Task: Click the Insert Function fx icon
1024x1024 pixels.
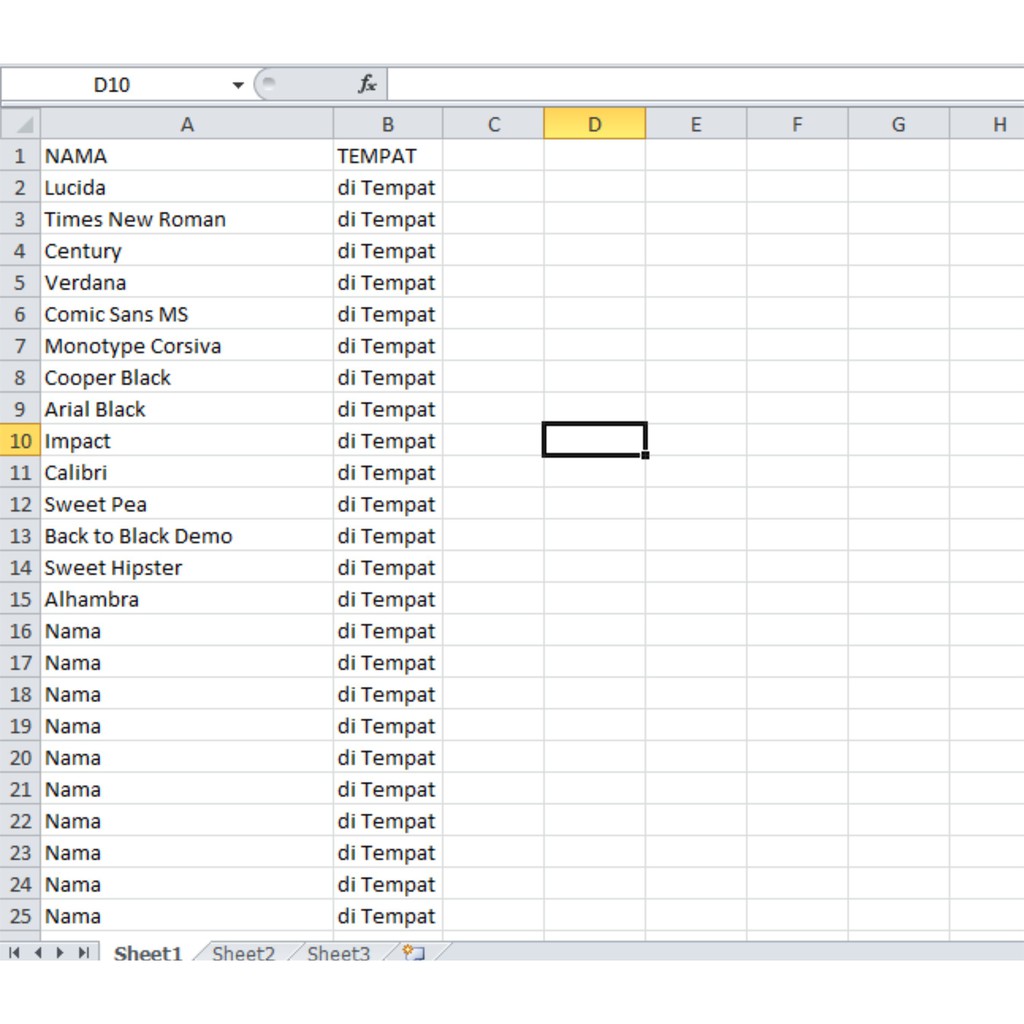Action: [x=367, y=85]
